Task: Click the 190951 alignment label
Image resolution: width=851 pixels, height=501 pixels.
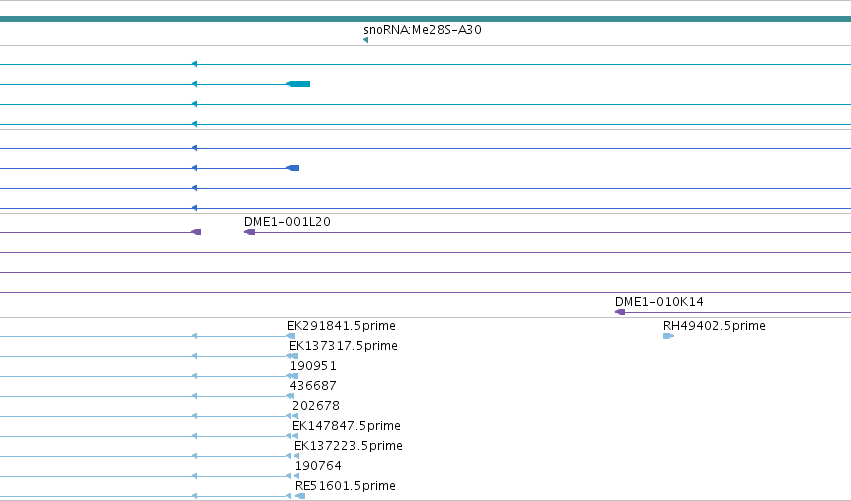Action: (313, 366)
